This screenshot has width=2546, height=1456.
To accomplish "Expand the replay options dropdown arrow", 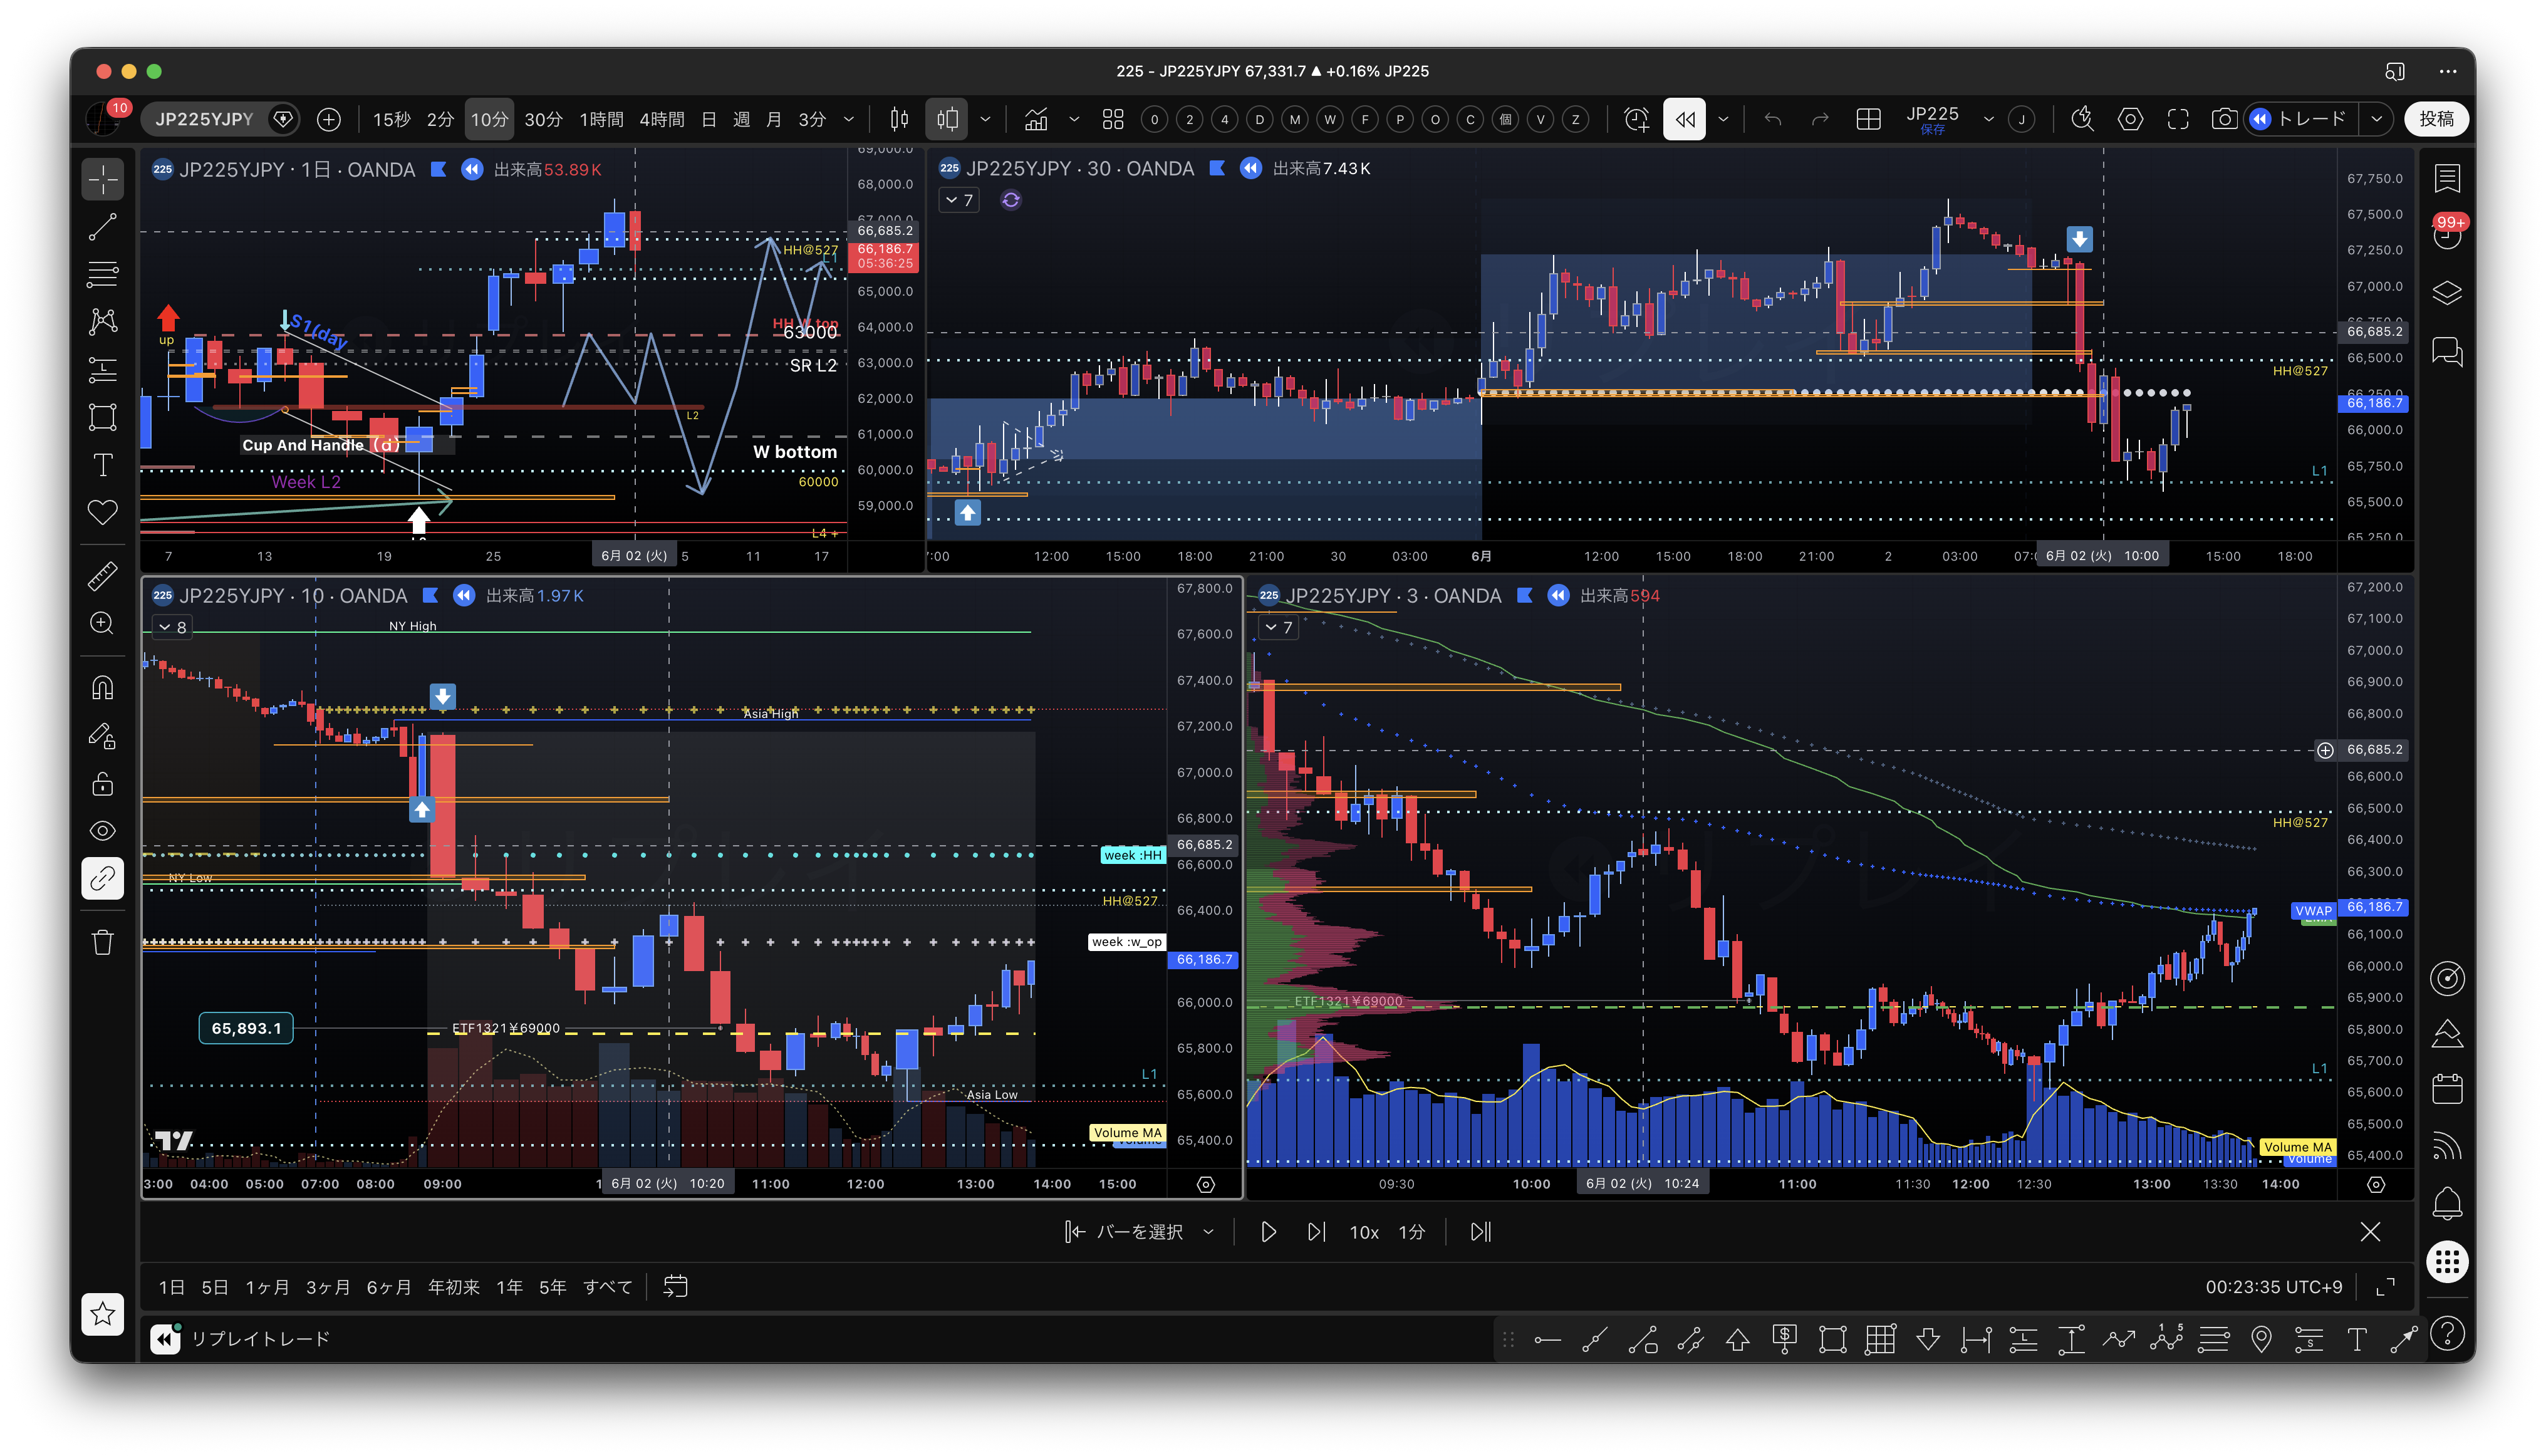I will click(x=1723, y=119).
